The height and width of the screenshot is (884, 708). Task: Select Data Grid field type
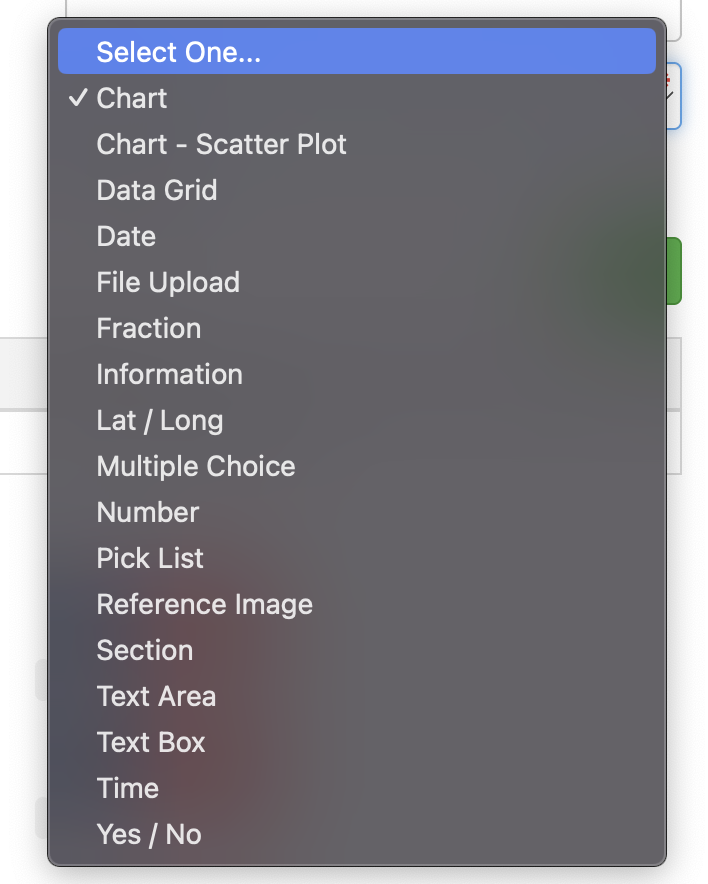[x=157, y=190]
